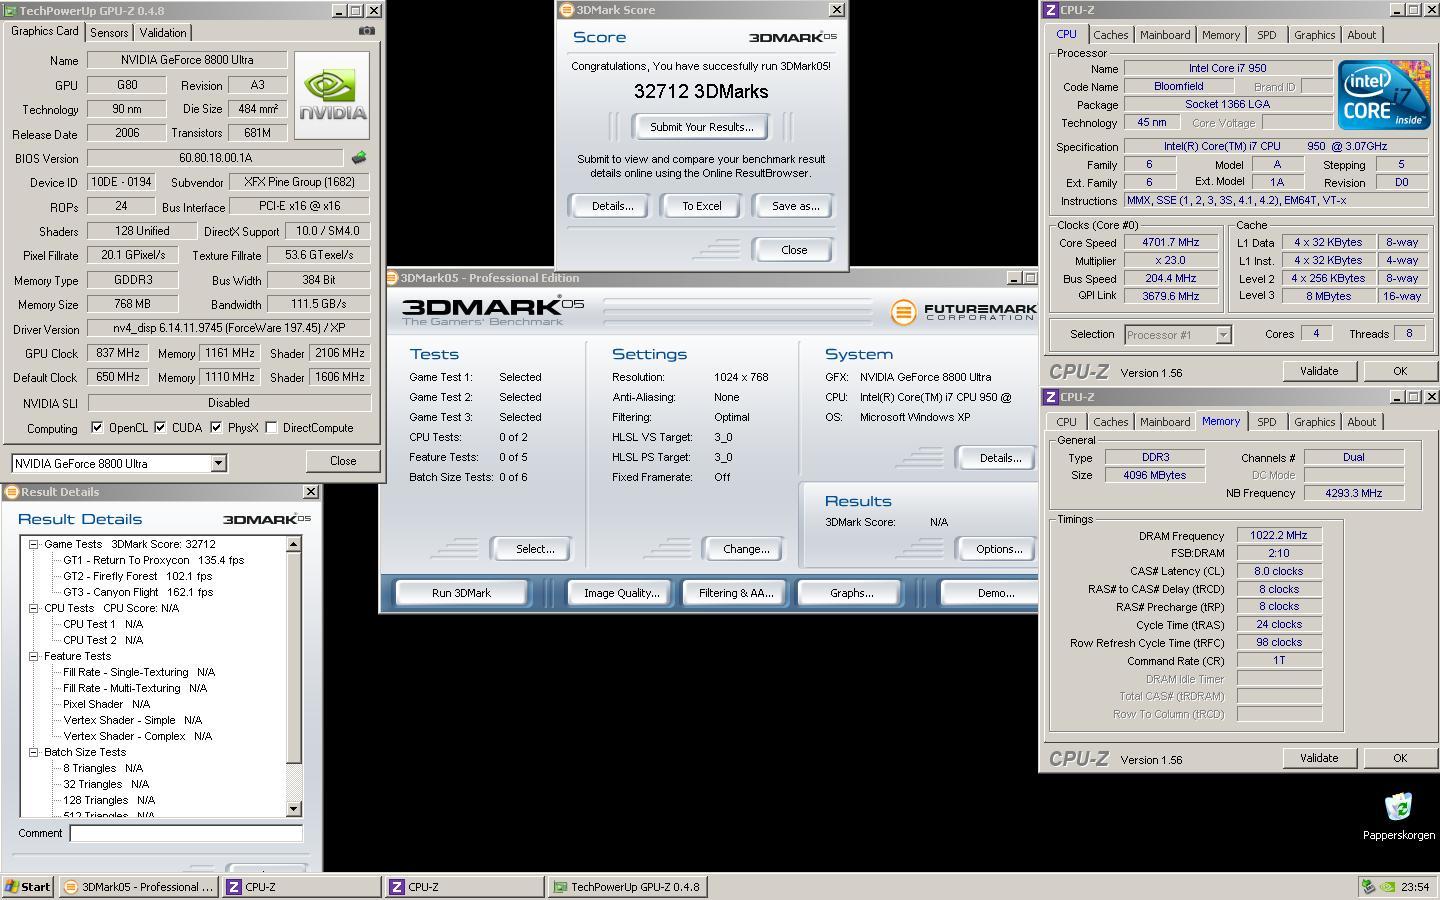The image size is (1440, 900).
Task: Click Core Speed value 4701.7 MHz
Action: [1170, 242]
